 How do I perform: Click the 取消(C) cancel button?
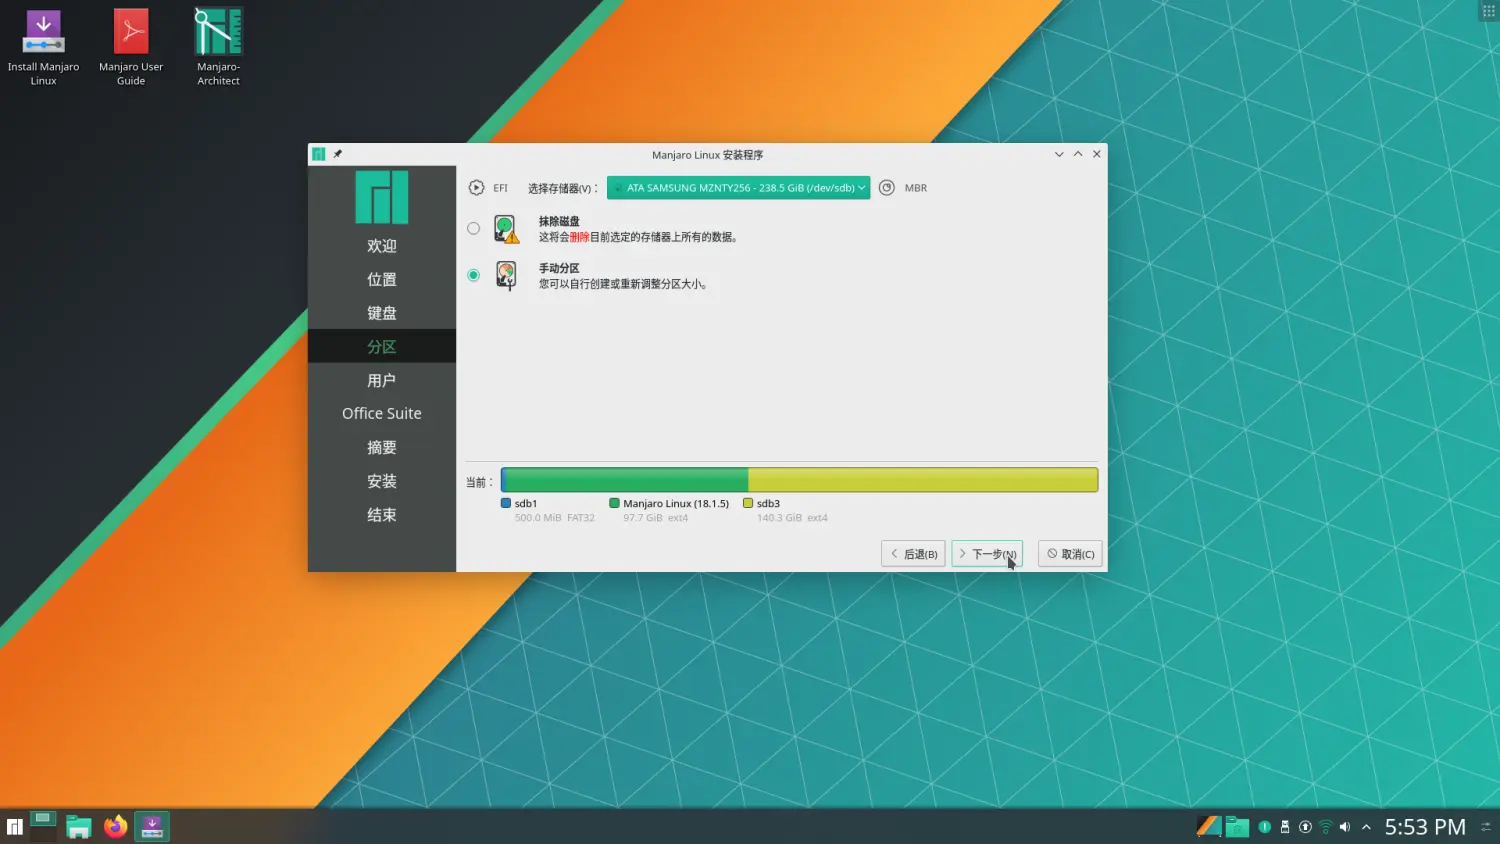point(1070,554)
